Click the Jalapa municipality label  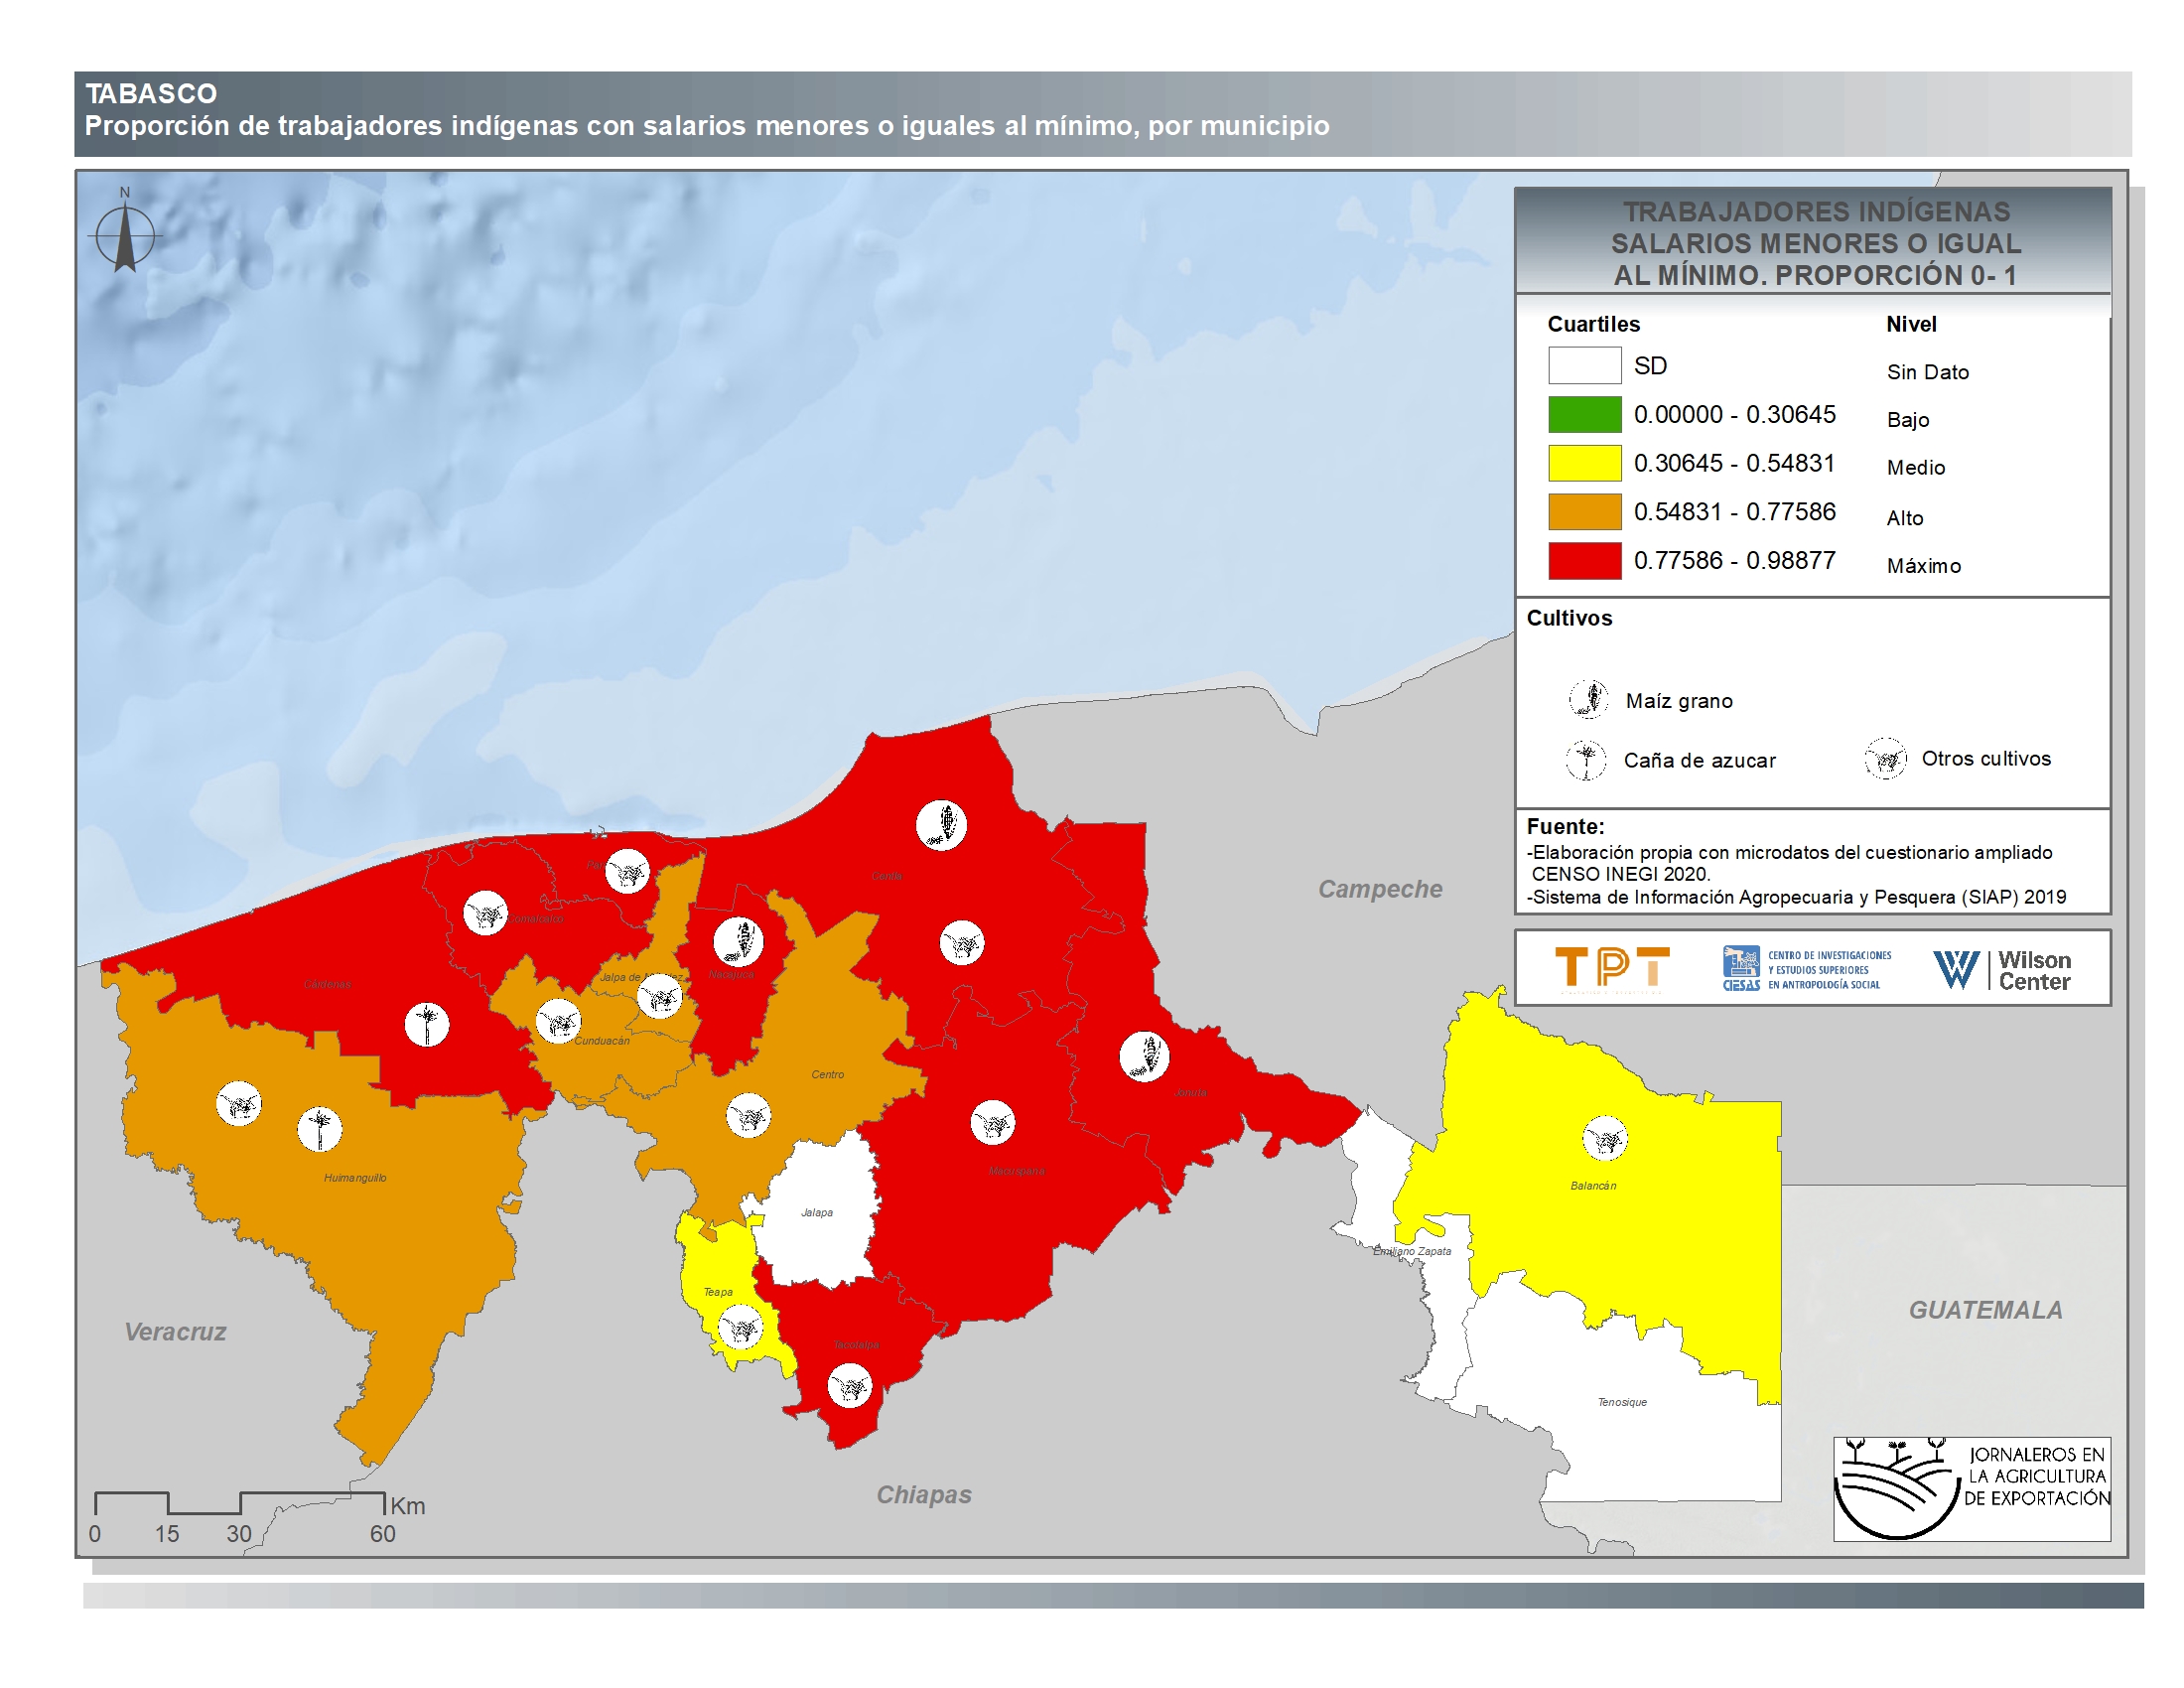tap(817, 1212)
